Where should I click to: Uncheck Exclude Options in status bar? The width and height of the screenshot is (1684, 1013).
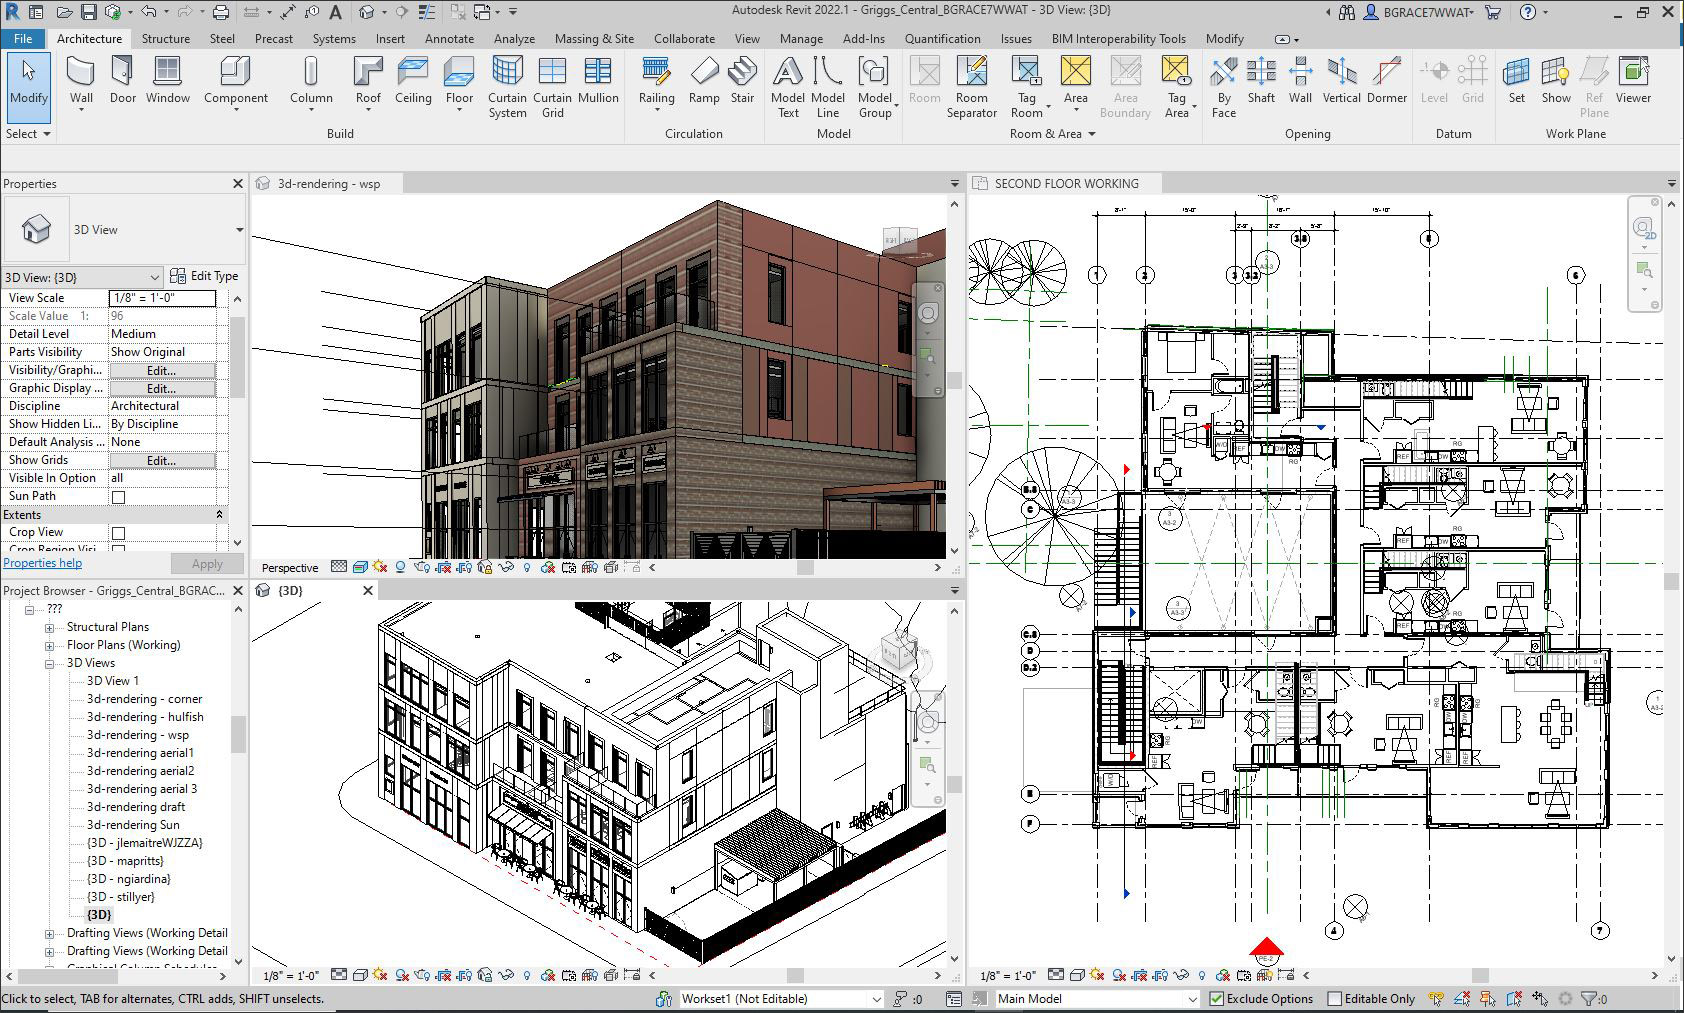tap(1217, 998)
